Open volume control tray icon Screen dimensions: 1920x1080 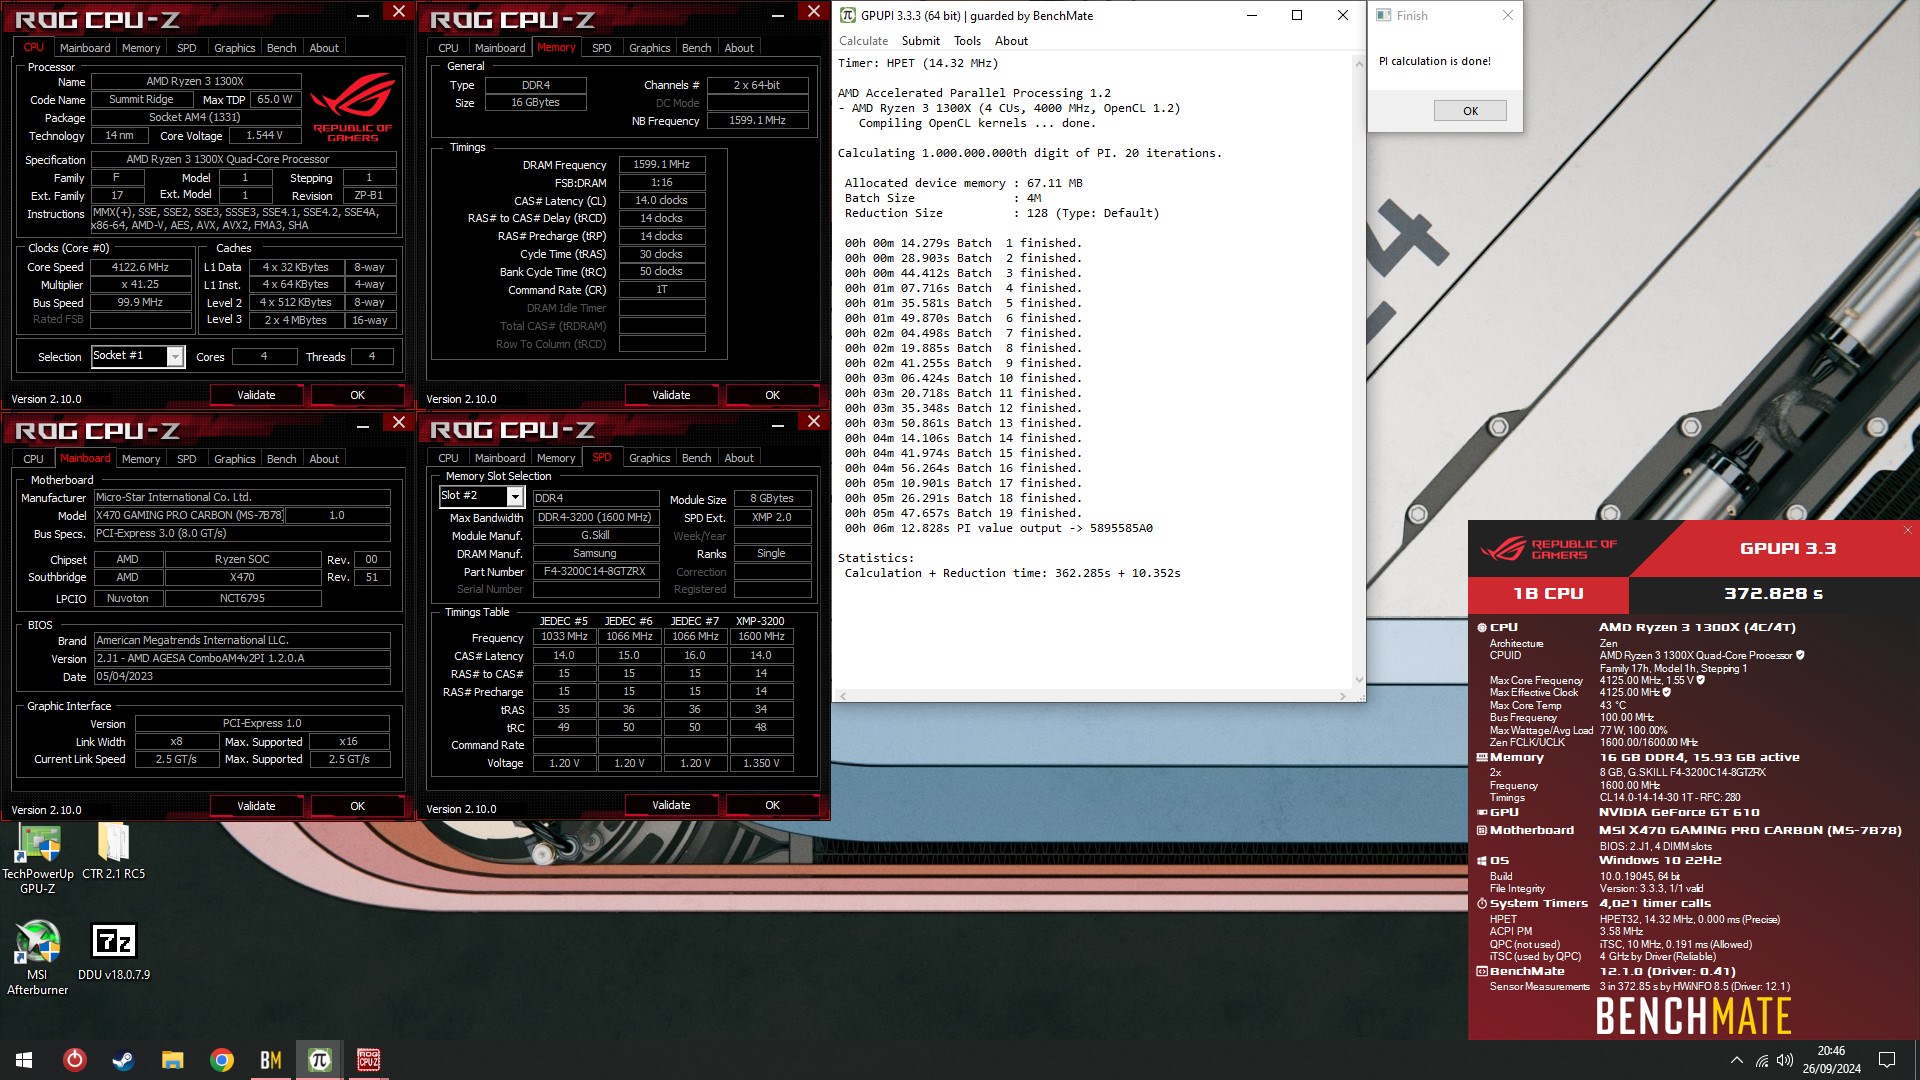[1785, 1060]
